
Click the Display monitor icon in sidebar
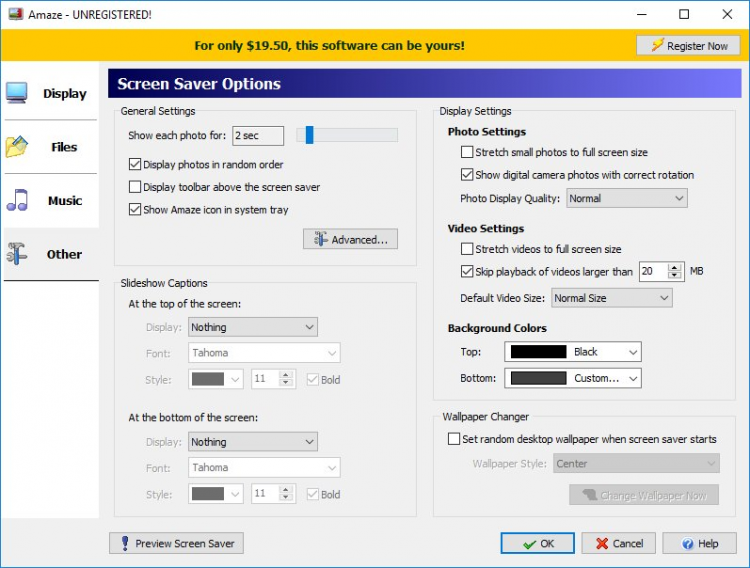click(17, 93)
